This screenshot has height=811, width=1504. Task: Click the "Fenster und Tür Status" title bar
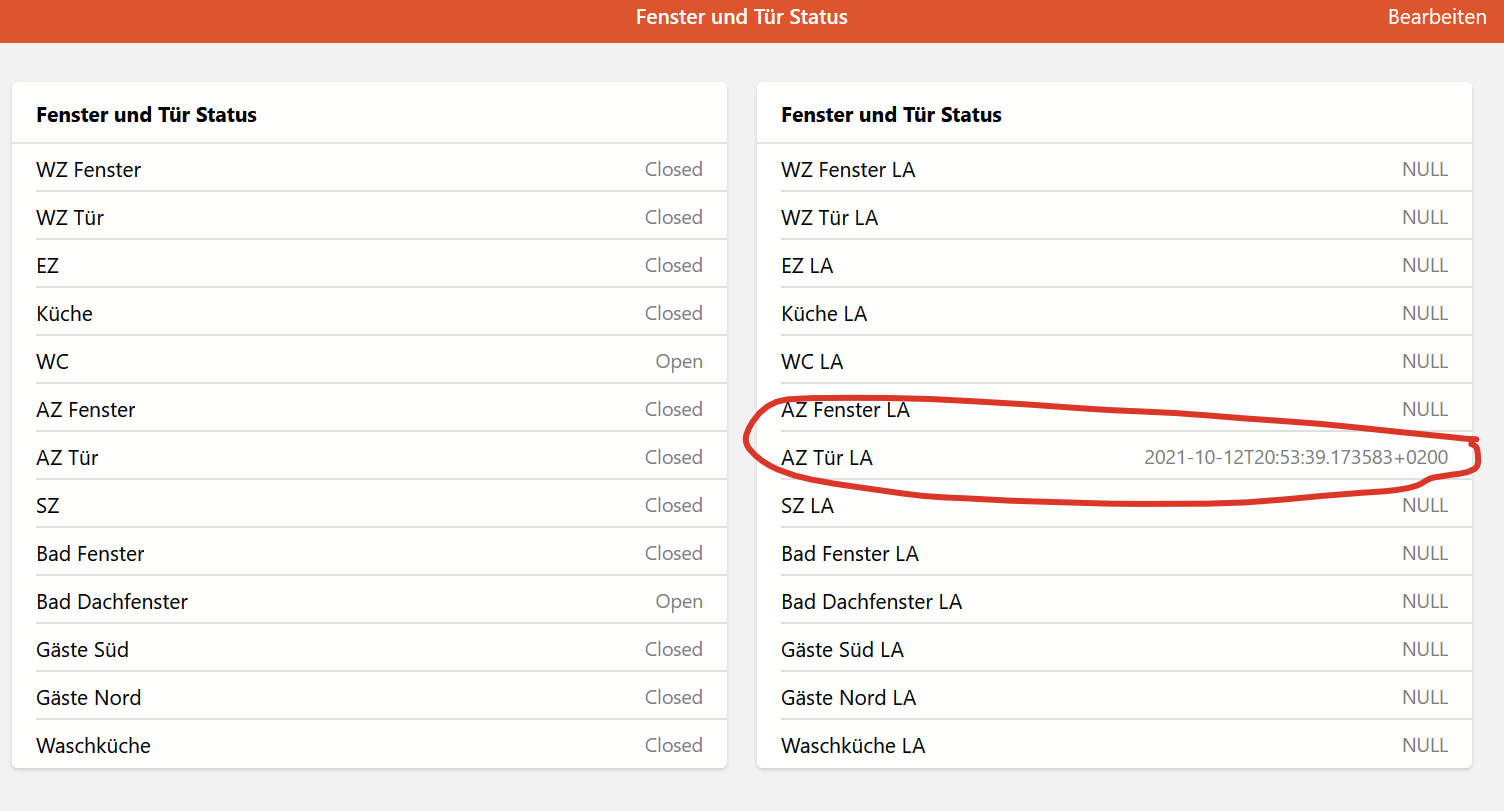pyautogui.click(x=742, y=17)
